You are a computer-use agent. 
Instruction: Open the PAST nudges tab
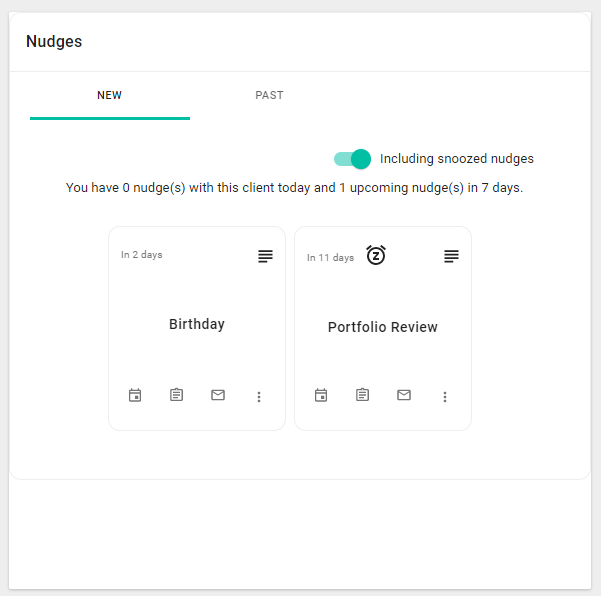pyautogui.click(x=269, y=96)
